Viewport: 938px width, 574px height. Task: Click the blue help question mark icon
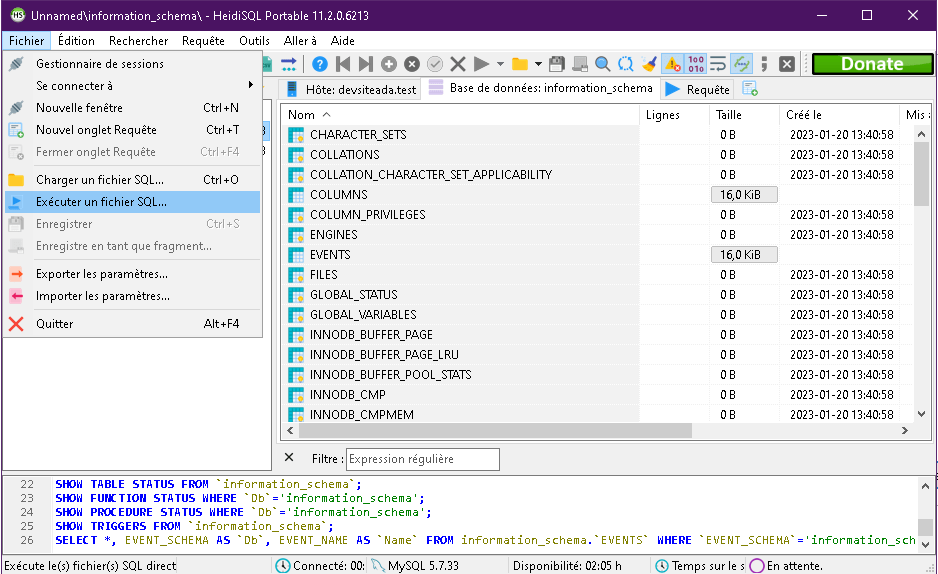[320, 64]
